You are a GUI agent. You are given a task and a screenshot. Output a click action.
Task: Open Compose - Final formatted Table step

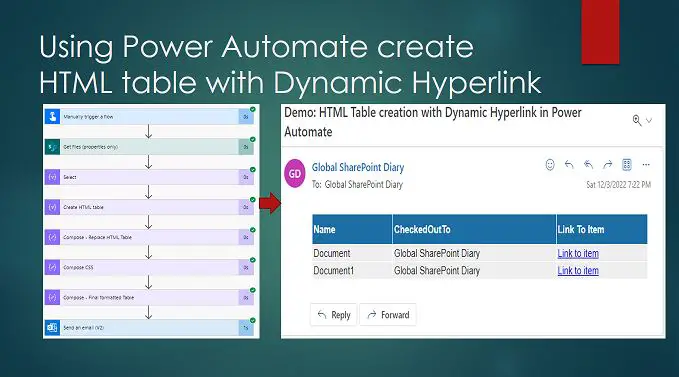149,298
